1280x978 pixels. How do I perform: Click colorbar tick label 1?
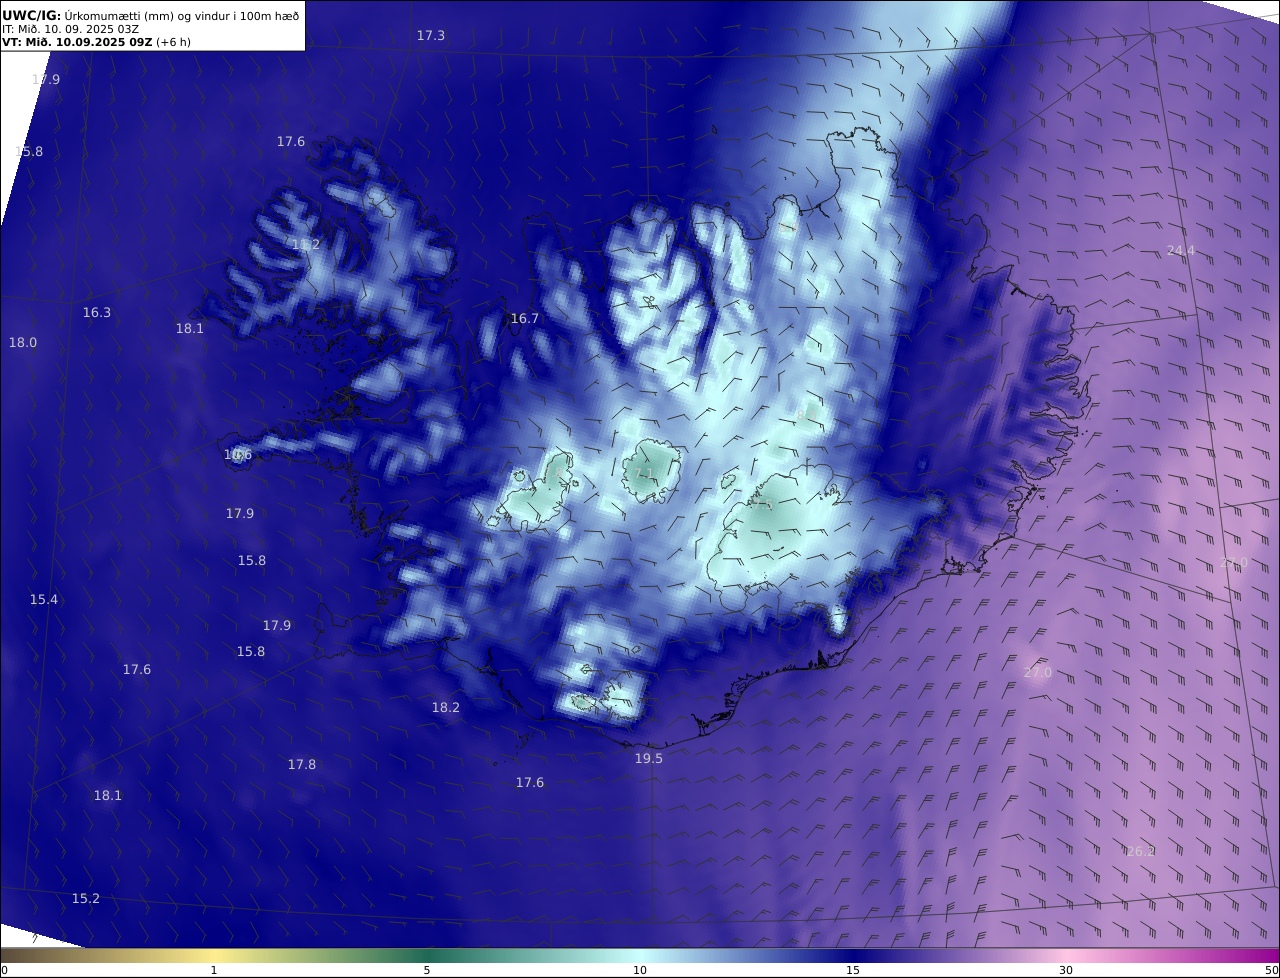click(214, 970)
